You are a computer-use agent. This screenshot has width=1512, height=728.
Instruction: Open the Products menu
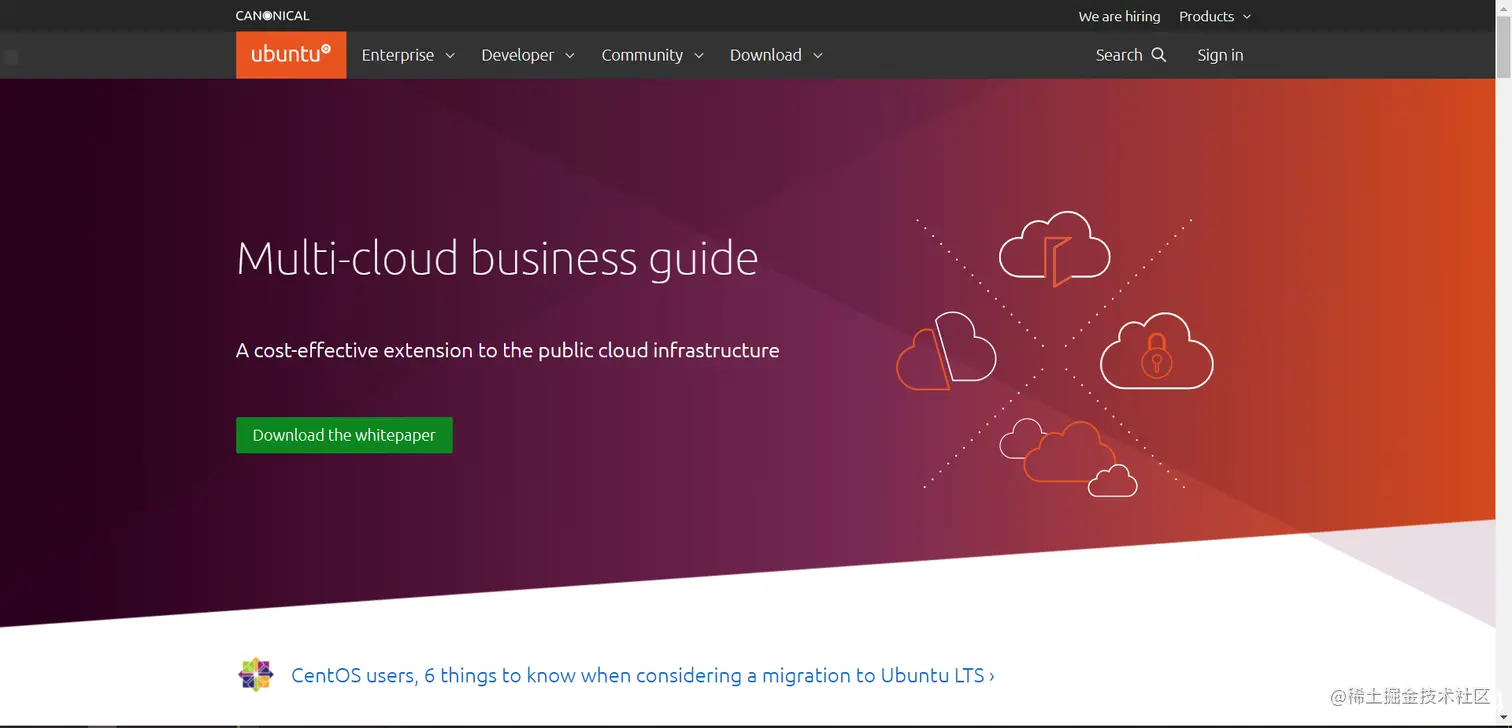[x=1215, y=16]
